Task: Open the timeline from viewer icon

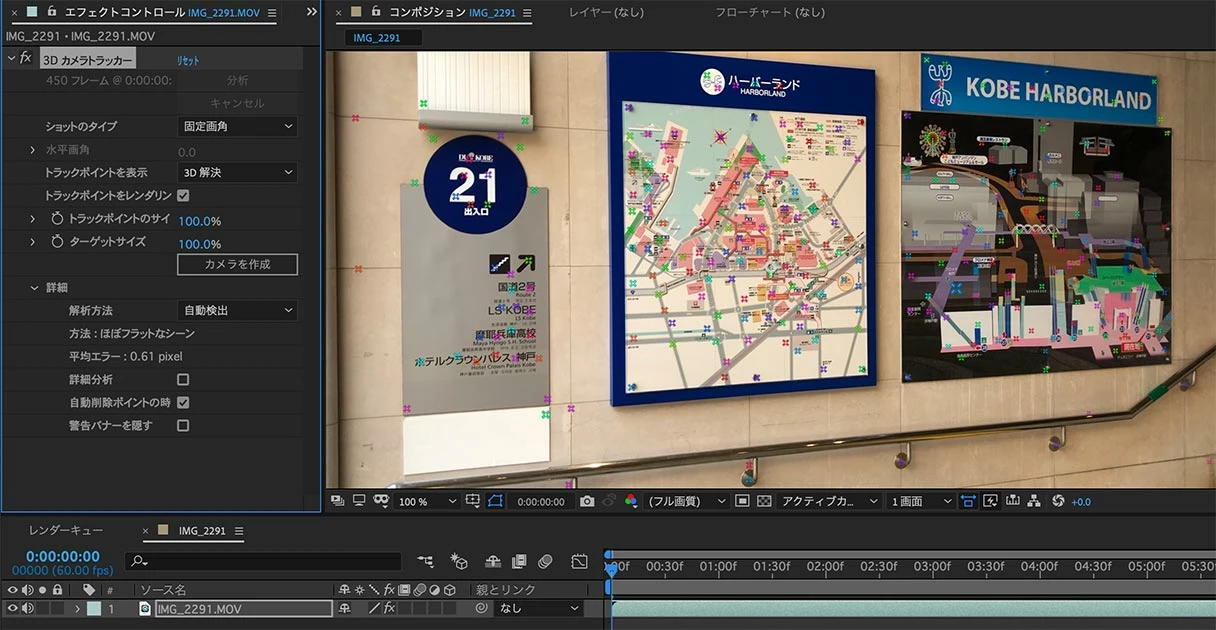Action: 1013,501
